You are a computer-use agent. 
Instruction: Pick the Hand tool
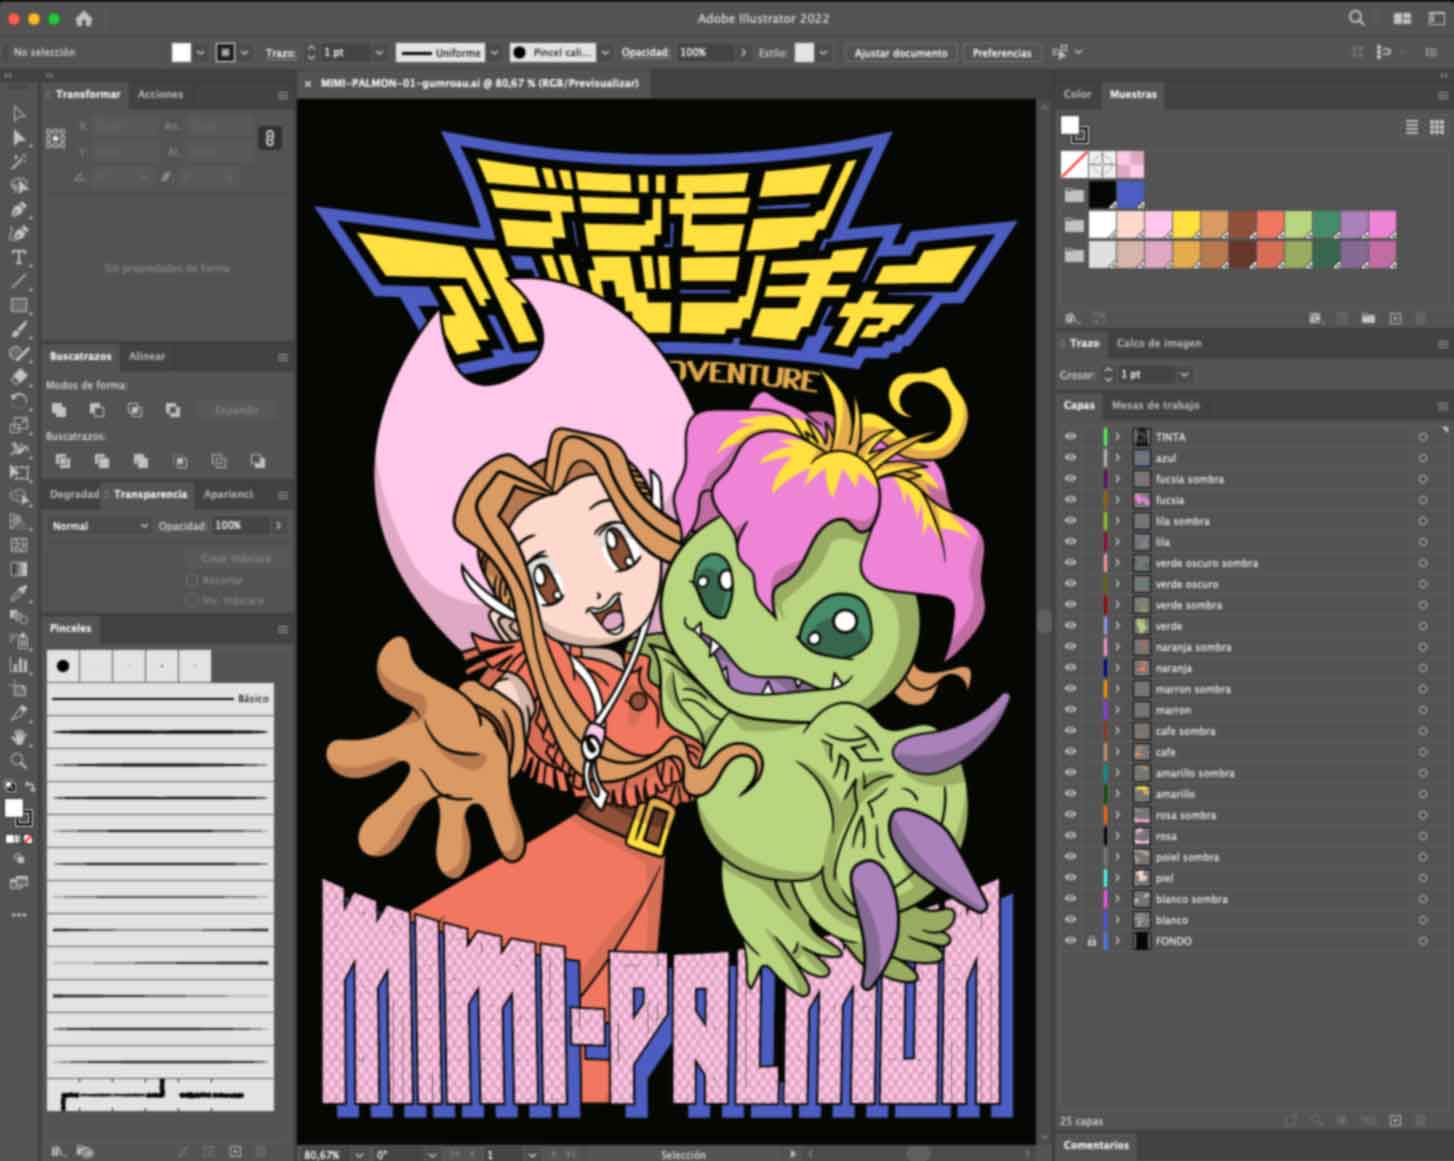pyautogui.click(x=18, y=737)
